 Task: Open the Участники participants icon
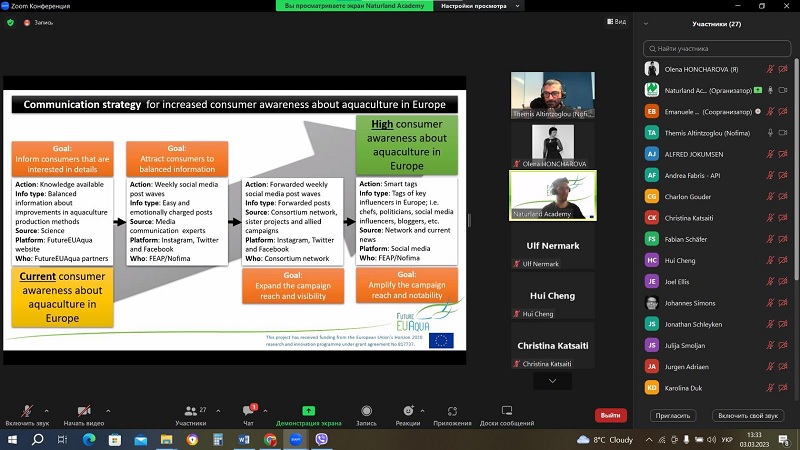pos(191,411)
